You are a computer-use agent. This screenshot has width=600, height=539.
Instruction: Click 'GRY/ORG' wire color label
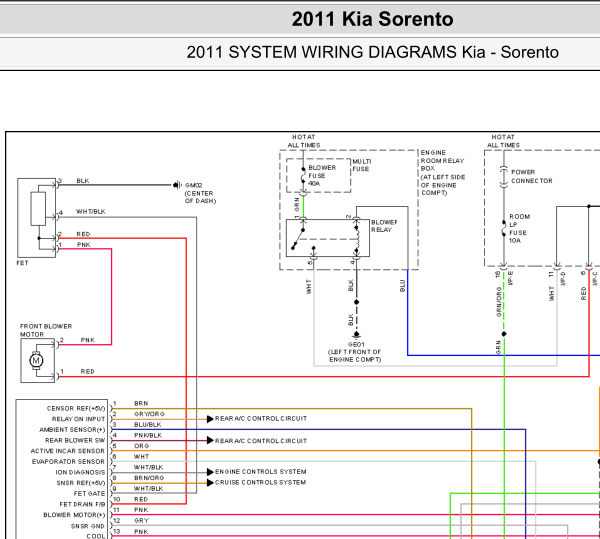(x=149, y=414)
